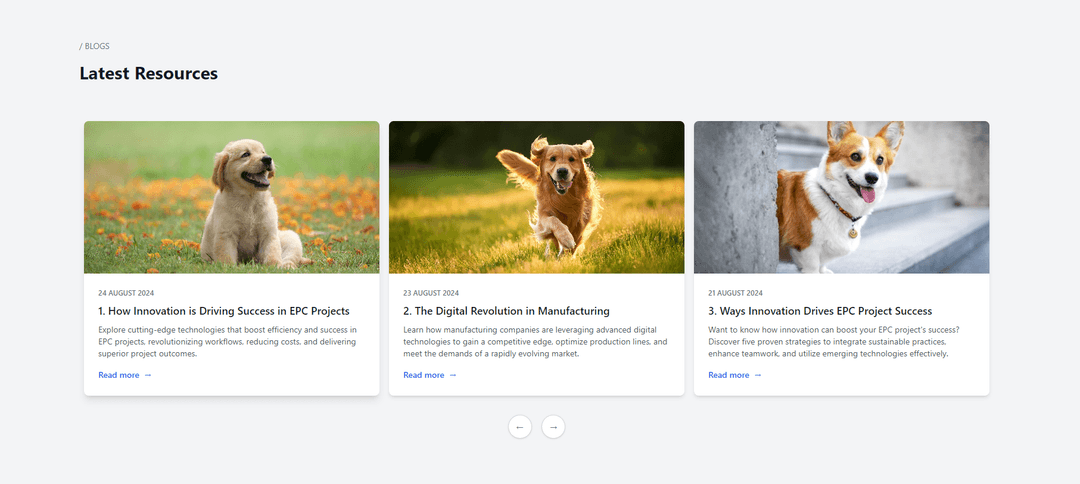Click Read more text on the third blog card
The height and width of the screenshot is (484, 1080).
pyautogui.click(x=729, y=375)
